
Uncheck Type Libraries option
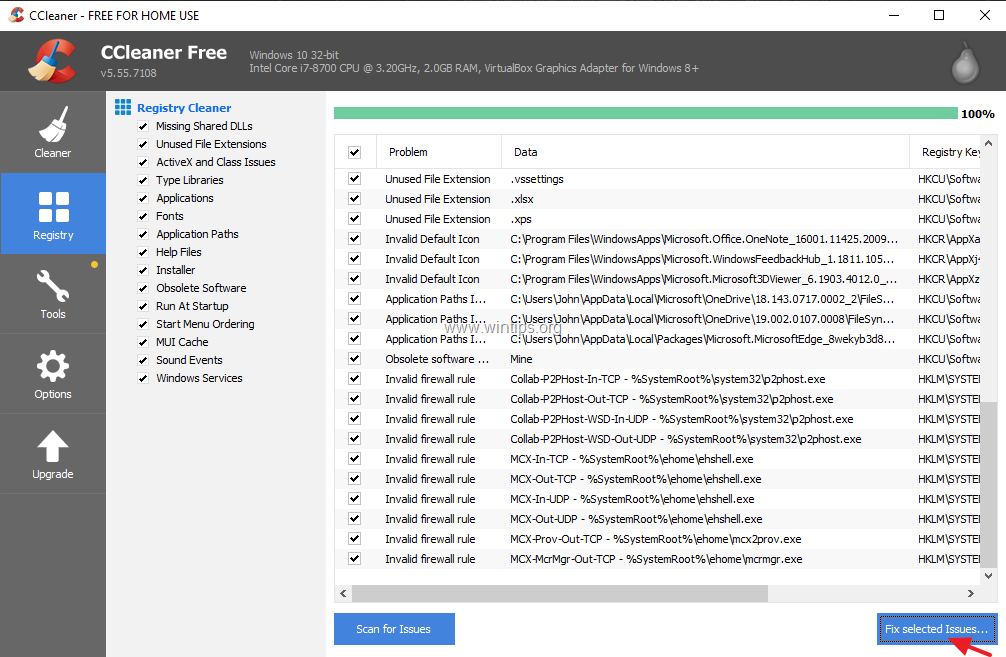[x=143, y=180]
